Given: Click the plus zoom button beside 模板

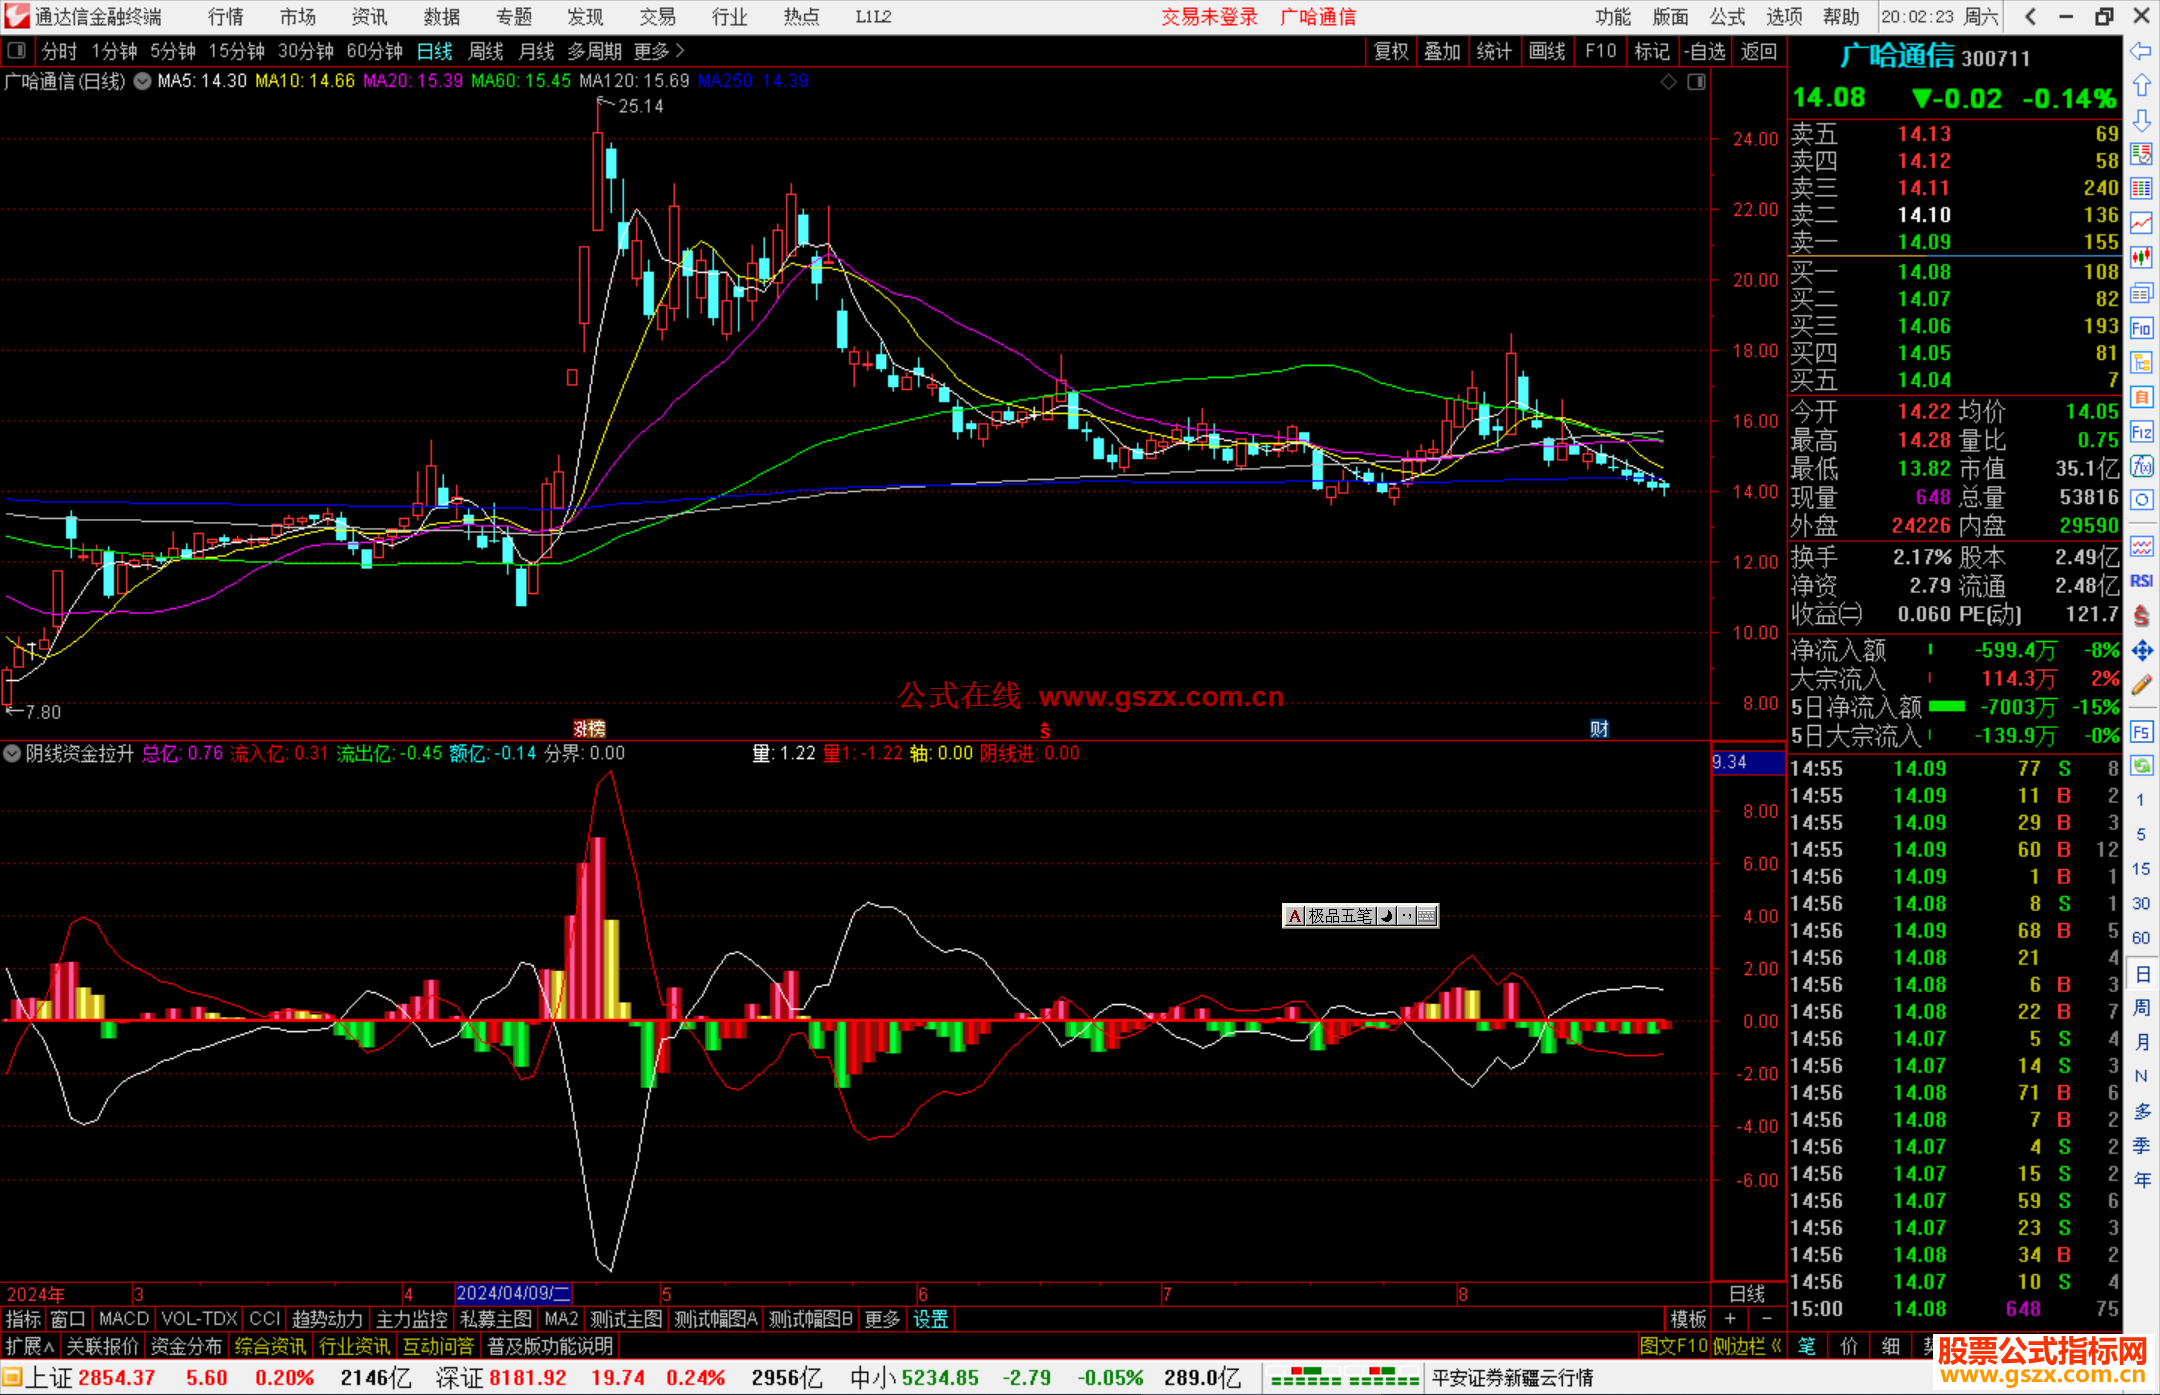Looking at the screenshot, I should pyautogui.click(x=1730, y=1319).
